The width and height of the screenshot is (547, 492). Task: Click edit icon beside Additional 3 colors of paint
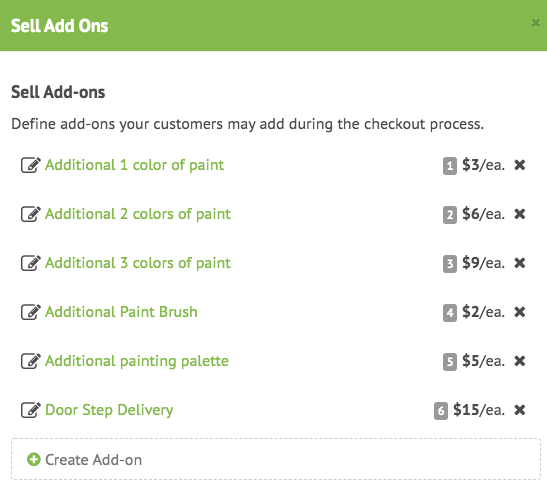coord(31,263)
